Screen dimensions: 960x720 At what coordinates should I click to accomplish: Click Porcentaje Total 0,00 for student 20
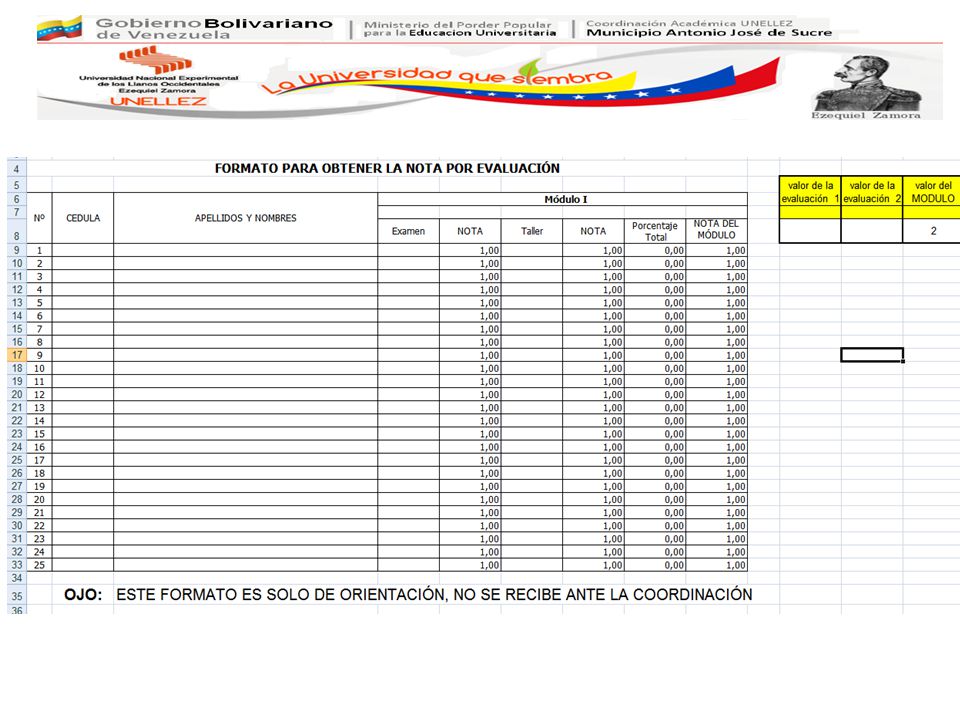(x=654, y=500)
